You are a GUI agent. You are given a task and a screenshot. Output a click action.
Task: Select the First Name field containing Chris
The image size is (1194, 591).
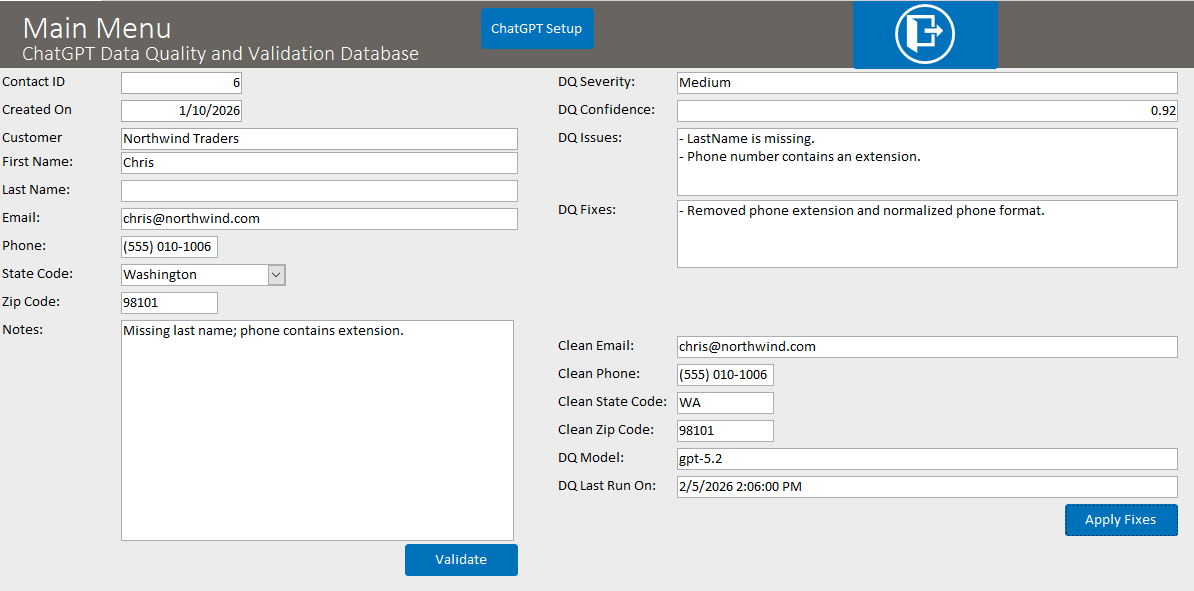pos(319,163)
